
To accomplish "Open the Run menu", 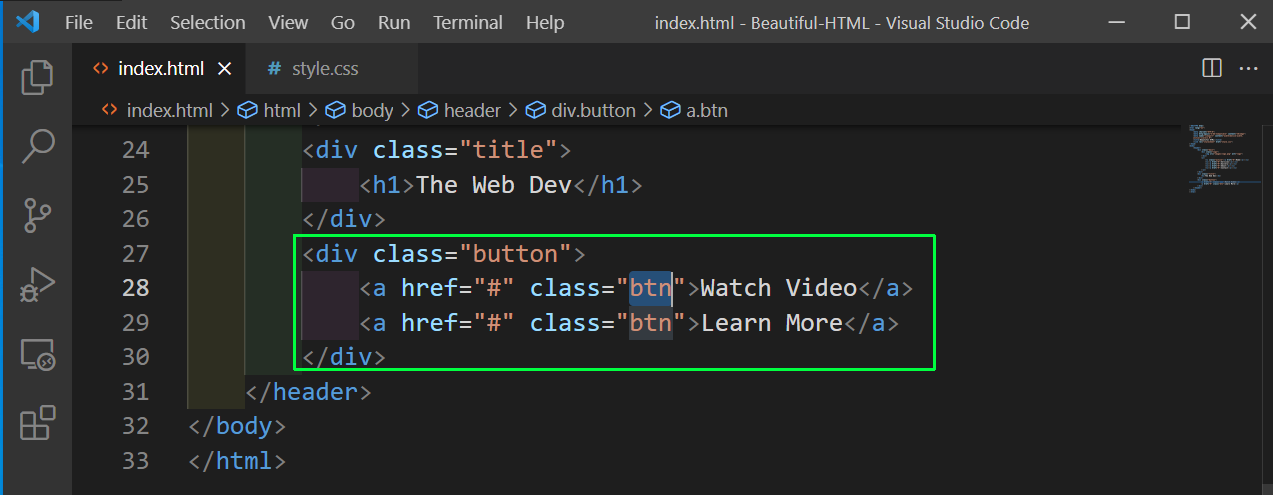I will click(x=394, y=22).
